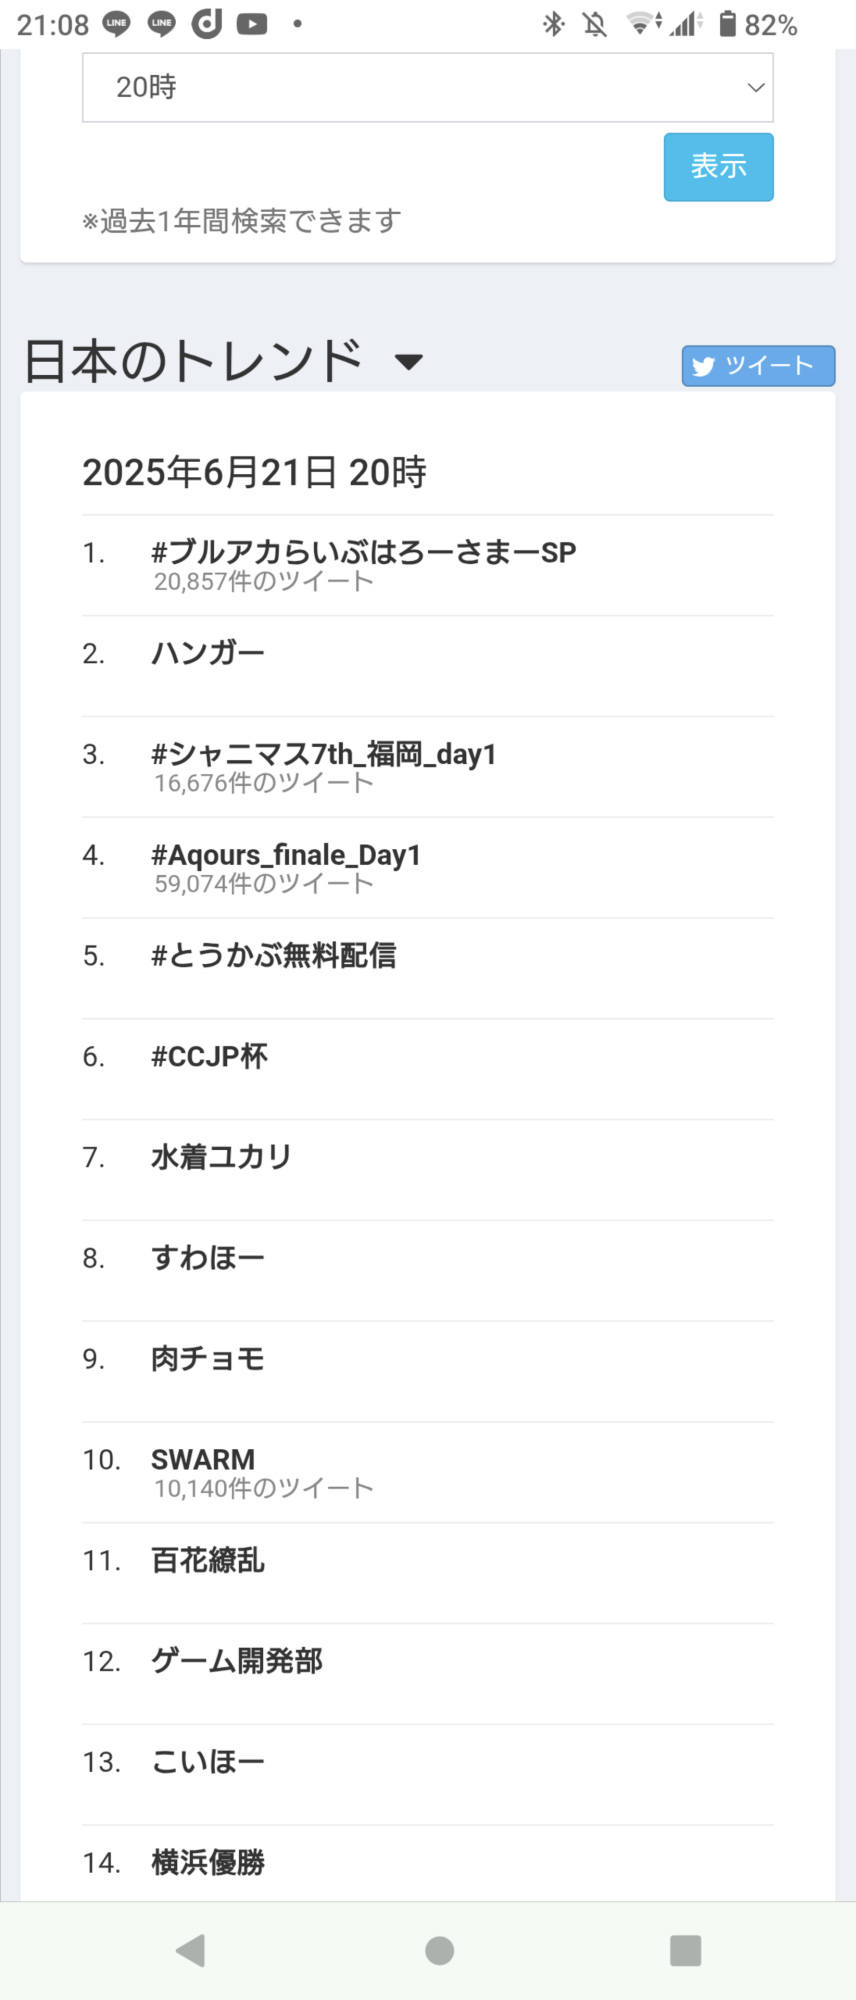Tap the muted bell icon in status bar
The height and width of the screenshot is (2000, 856).
(x=595, y=24)
